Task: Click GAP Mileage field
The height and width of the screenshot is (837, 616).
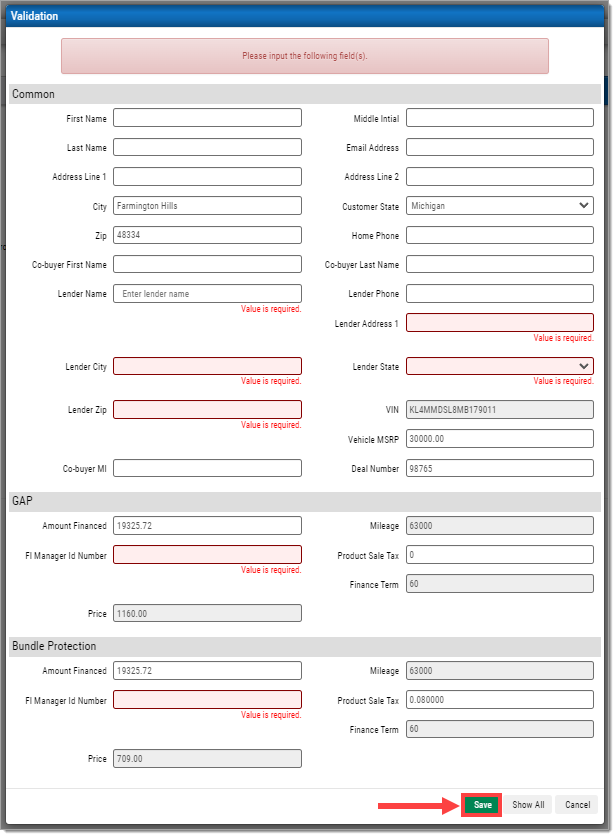Action: (x=500, y=526)
